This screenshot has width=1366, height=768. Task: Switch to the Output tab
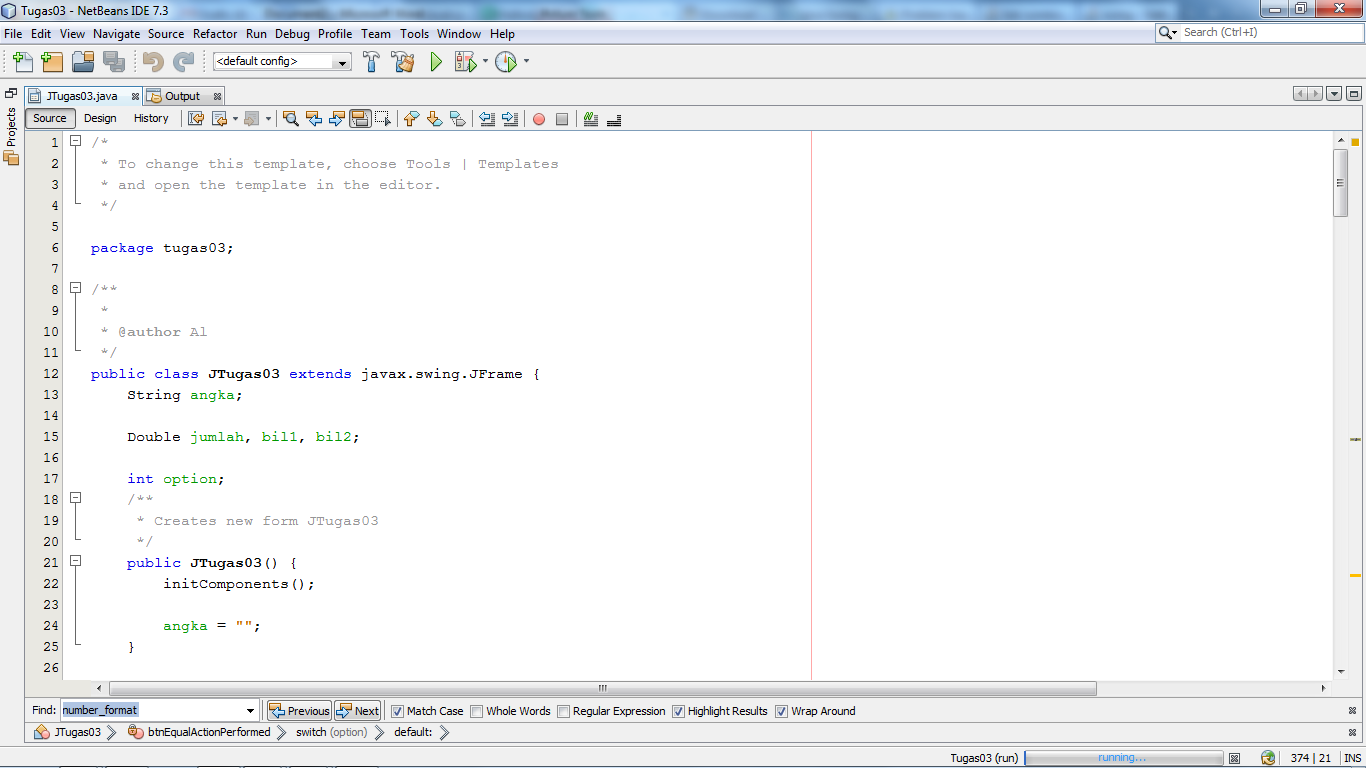[x=183, y=96]
